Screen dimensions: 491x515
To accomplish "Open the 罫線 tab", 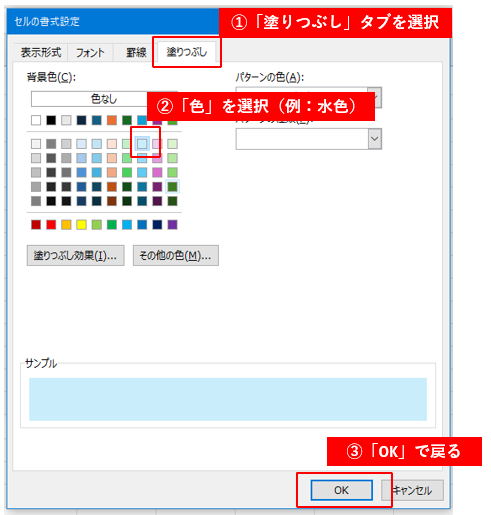I will click(x=136, y=52).
